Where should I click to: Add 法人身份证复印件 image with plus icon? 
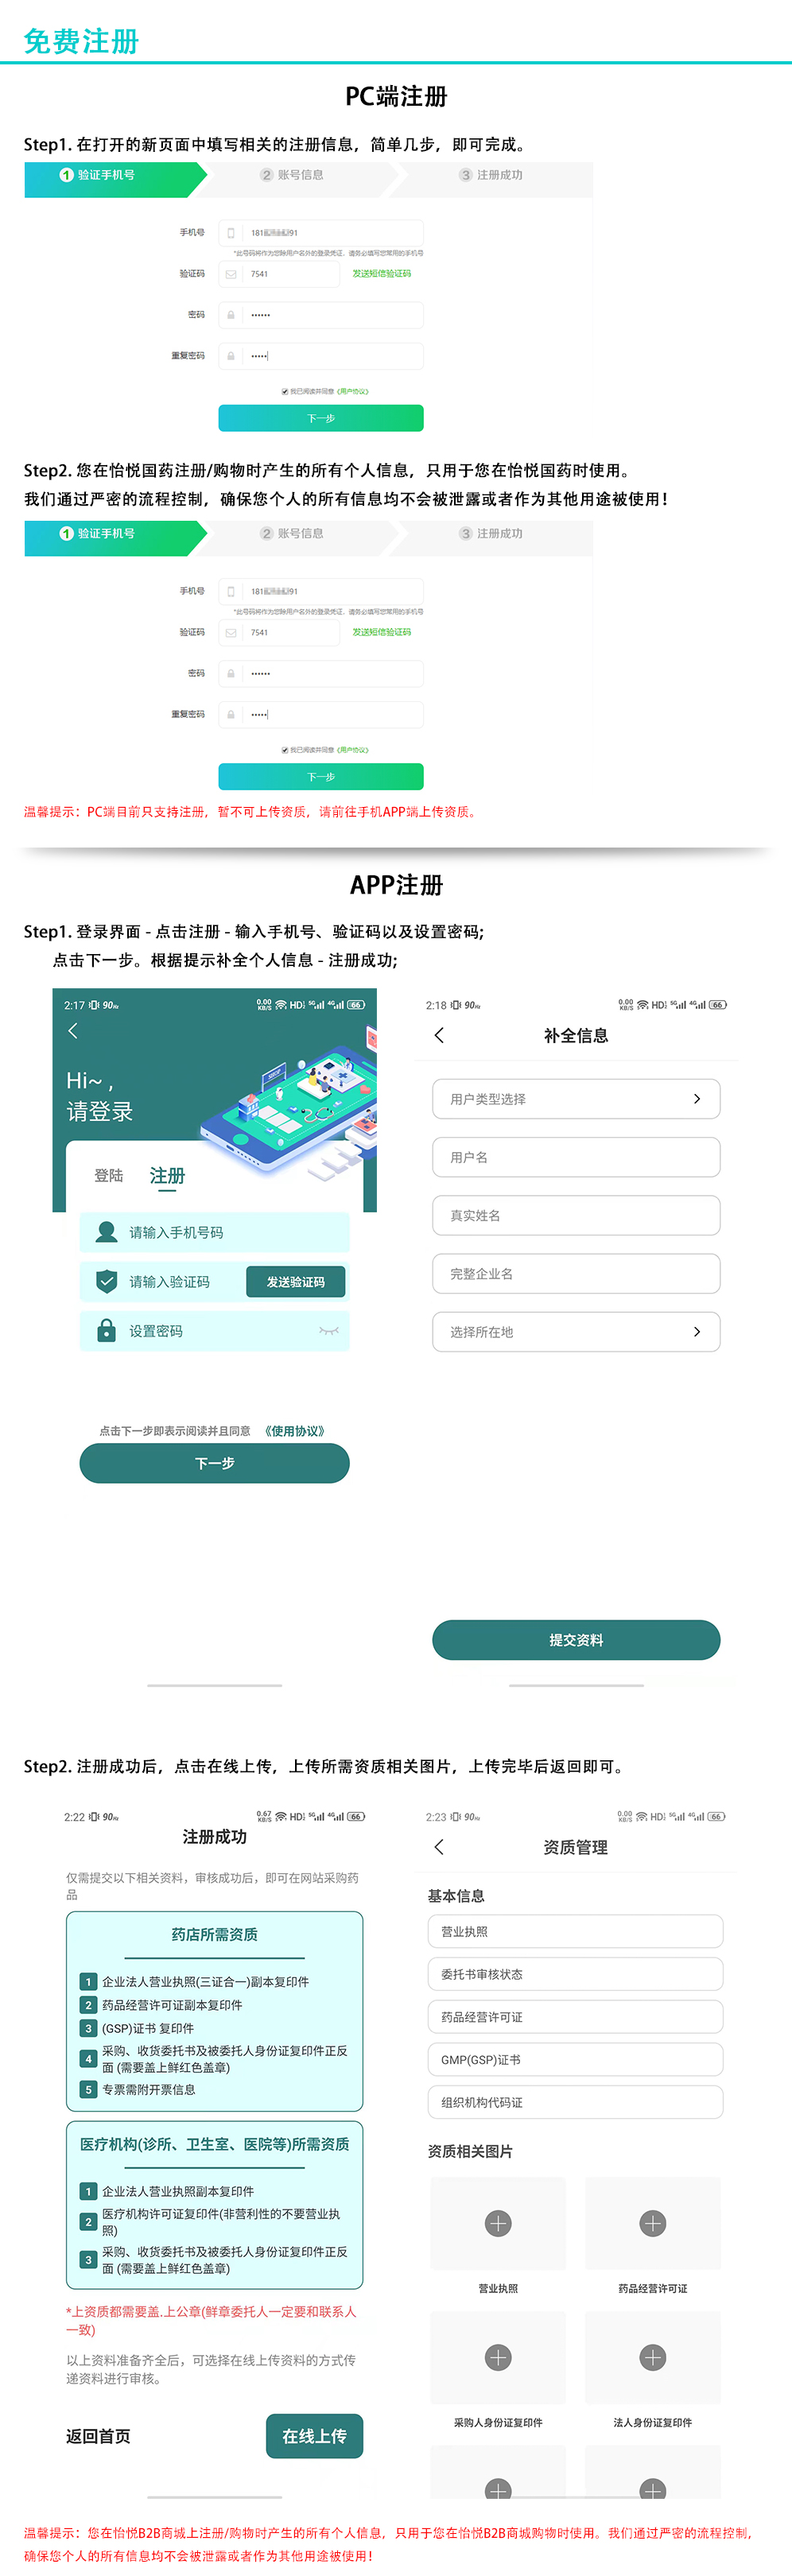[653, 2357]
